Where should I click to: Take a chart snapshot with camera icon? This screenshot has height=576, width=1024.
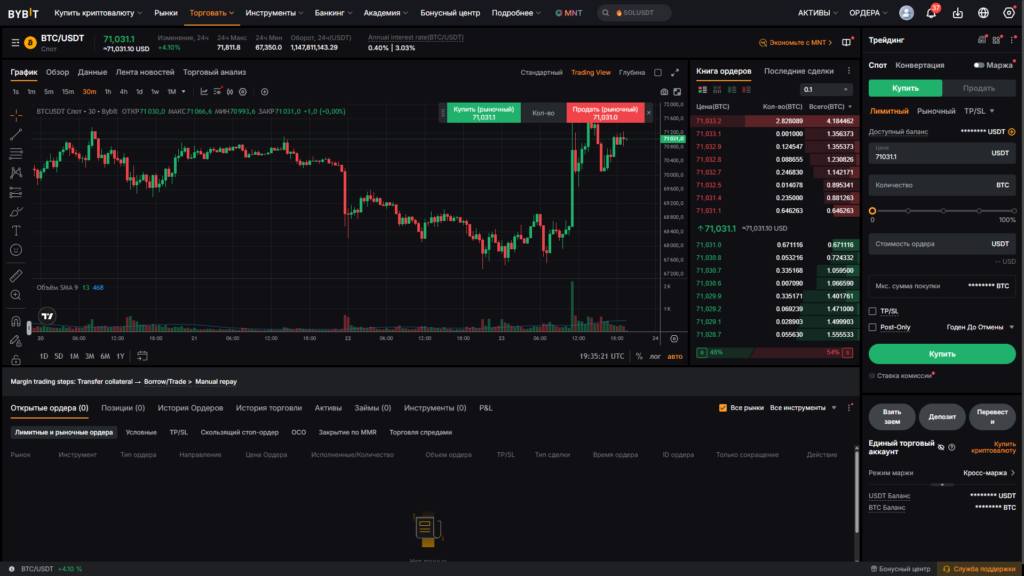[x=664, y=92]
